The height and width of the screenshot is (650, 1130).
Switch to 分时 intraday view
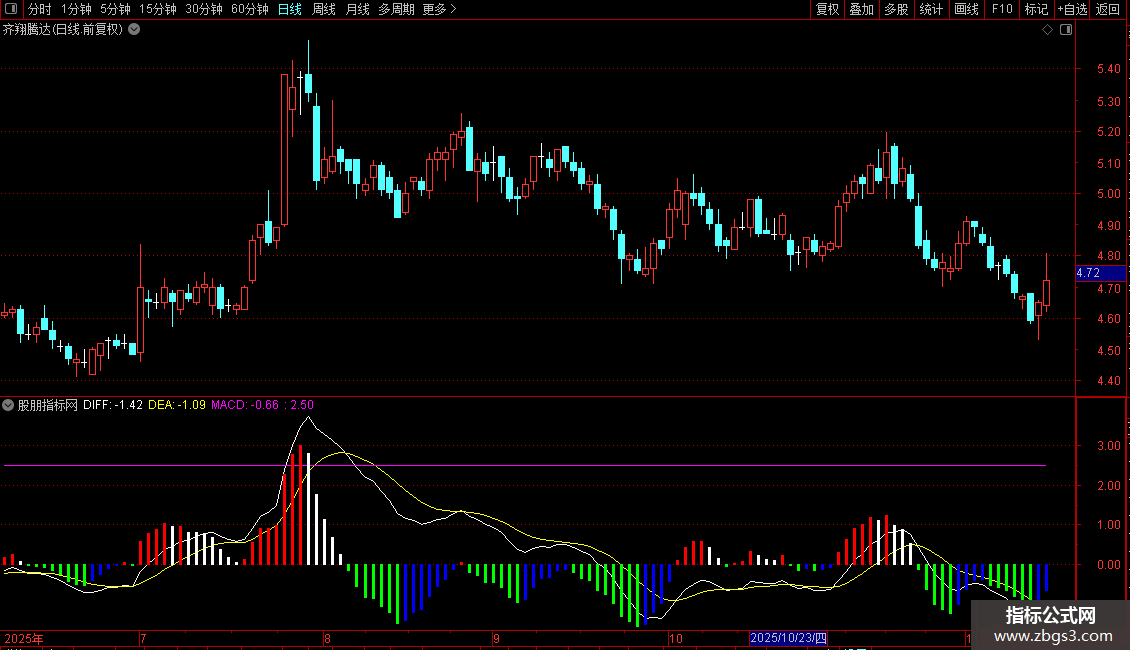point(40,9)
